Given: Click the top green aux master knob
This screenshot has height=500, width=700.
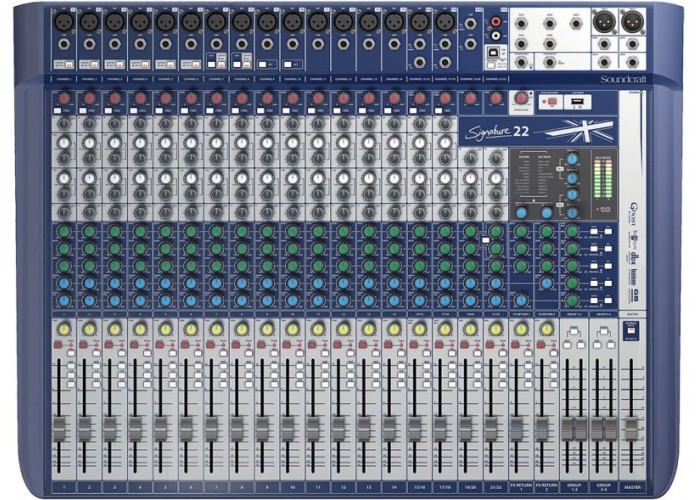Looking at the screenshot, I should pyautogui.click(x=572, y=231).
